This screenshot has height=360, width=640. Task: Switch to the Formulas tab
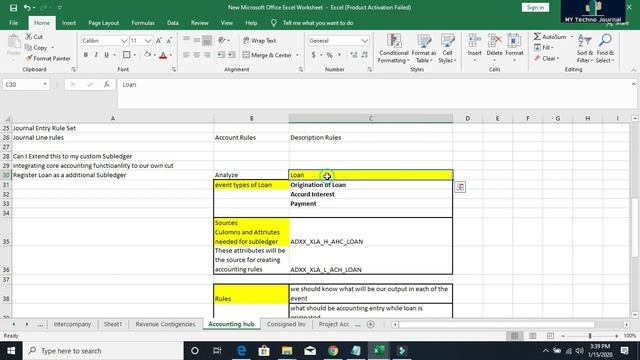(x=143, y=23)
